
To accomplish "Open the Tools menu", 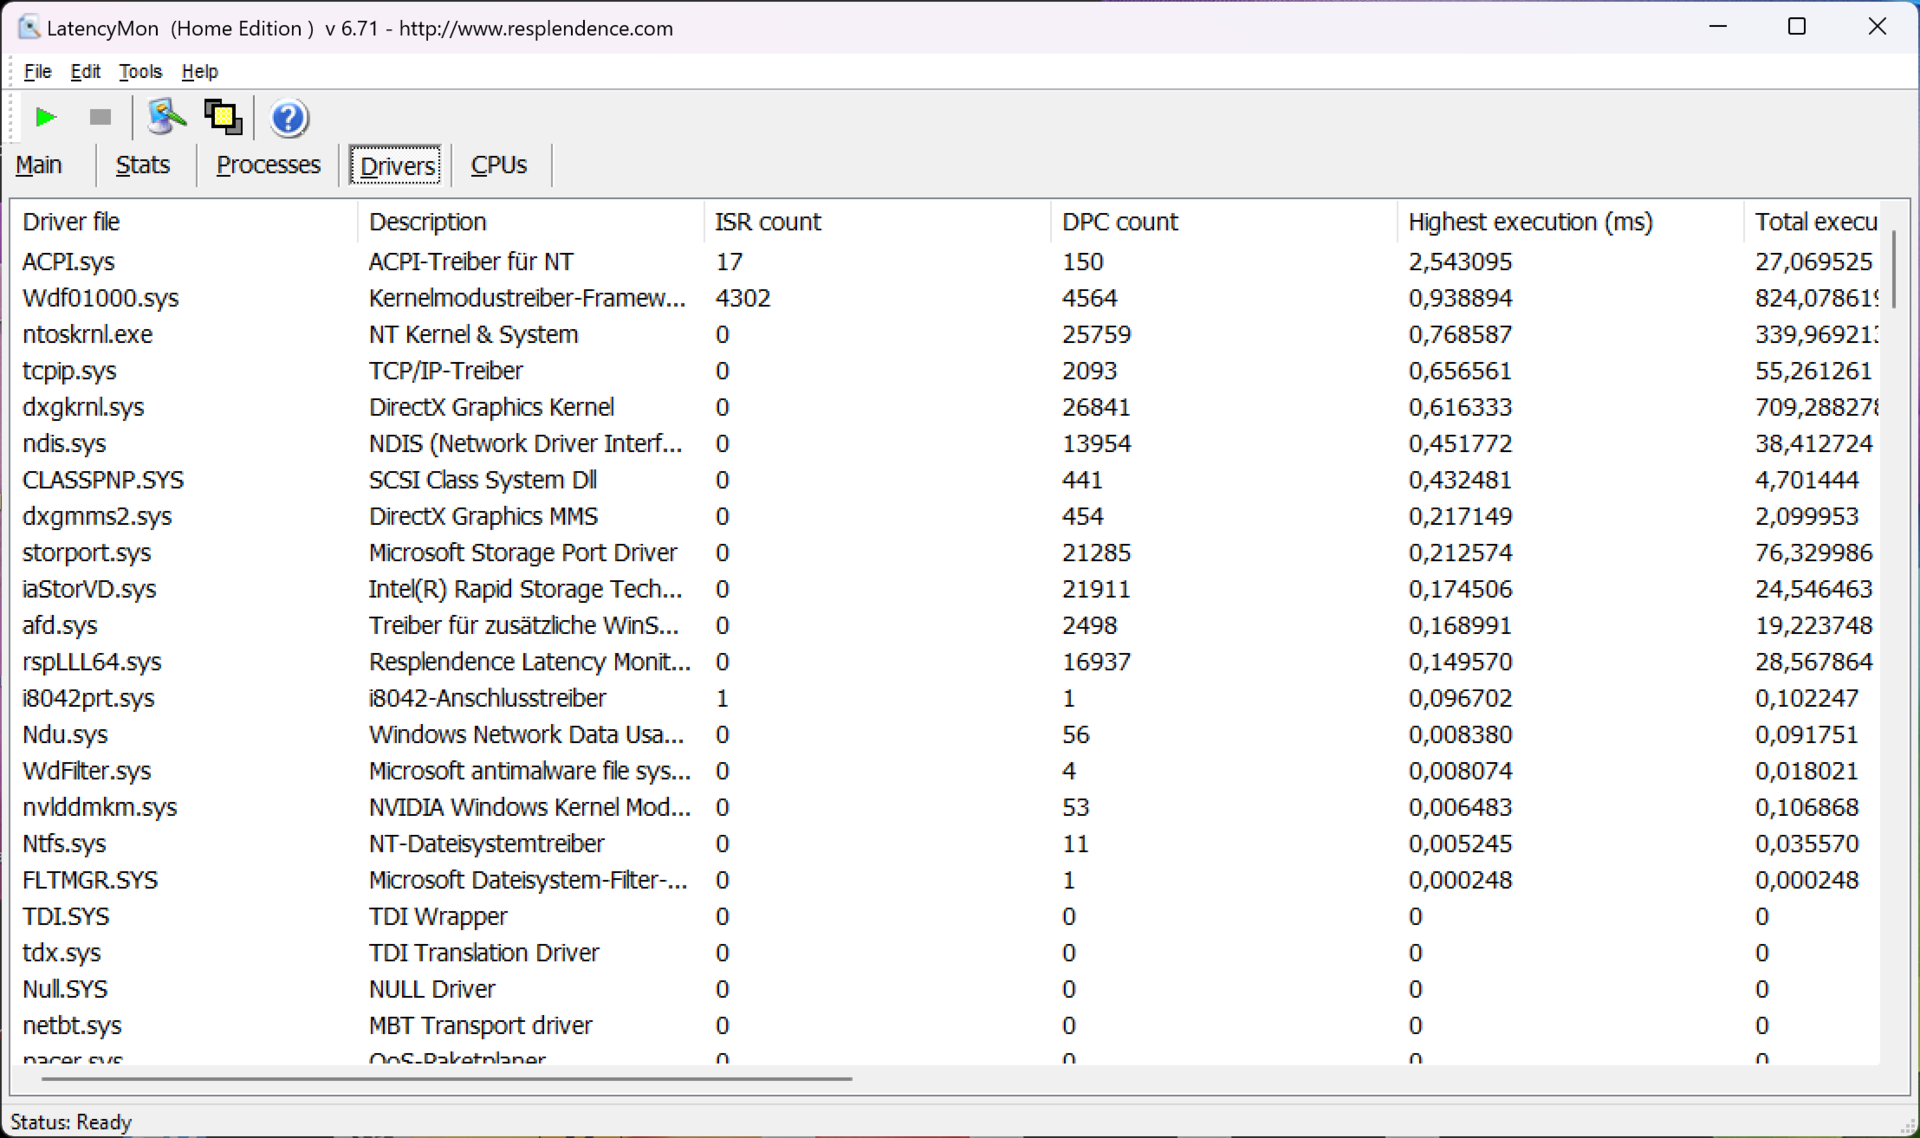I will [140, 71].
